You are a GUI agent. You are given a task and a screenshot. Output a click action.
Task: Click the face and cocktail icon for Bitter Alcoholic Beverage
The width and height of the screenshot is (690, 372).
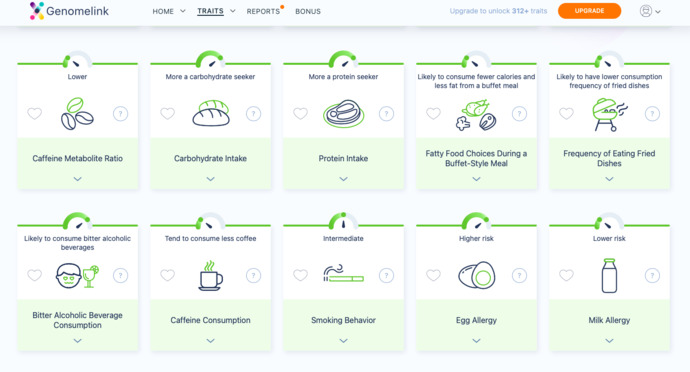77,276
